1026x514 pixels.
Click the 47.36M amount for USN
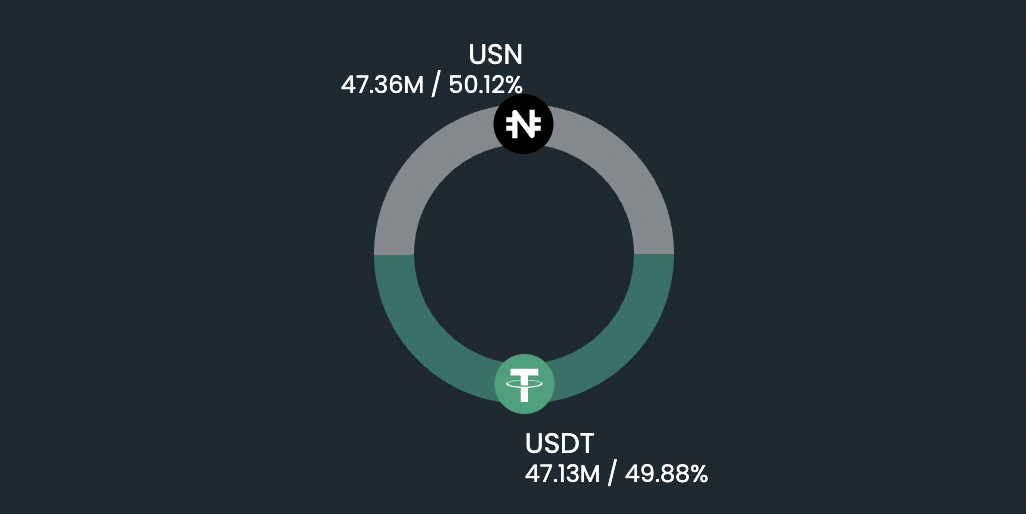382,84
